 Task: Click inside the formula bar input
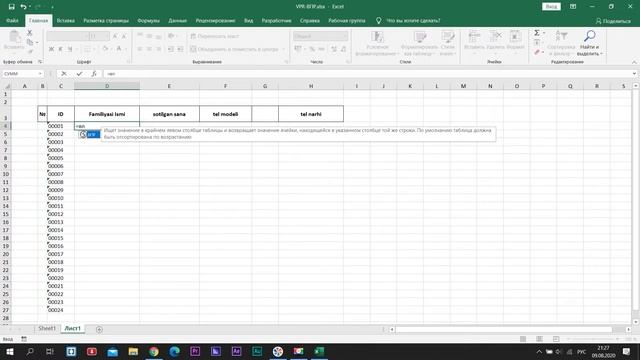click(367, 73)
